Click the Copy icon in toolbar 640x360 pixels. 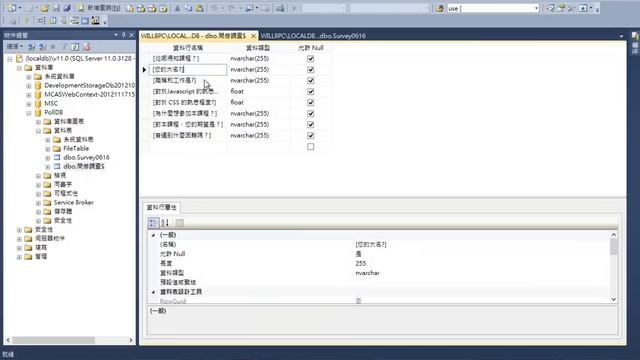188,8
